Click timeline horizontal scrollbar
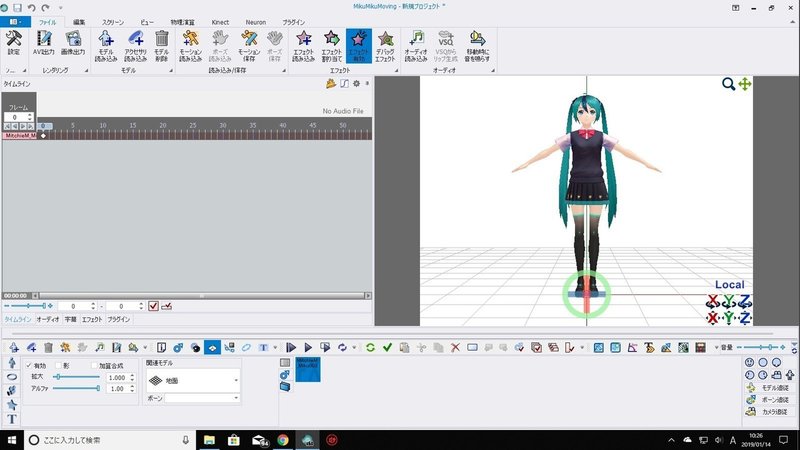The width and height of the screenshot is (800, 450). [x=202, y=295]
